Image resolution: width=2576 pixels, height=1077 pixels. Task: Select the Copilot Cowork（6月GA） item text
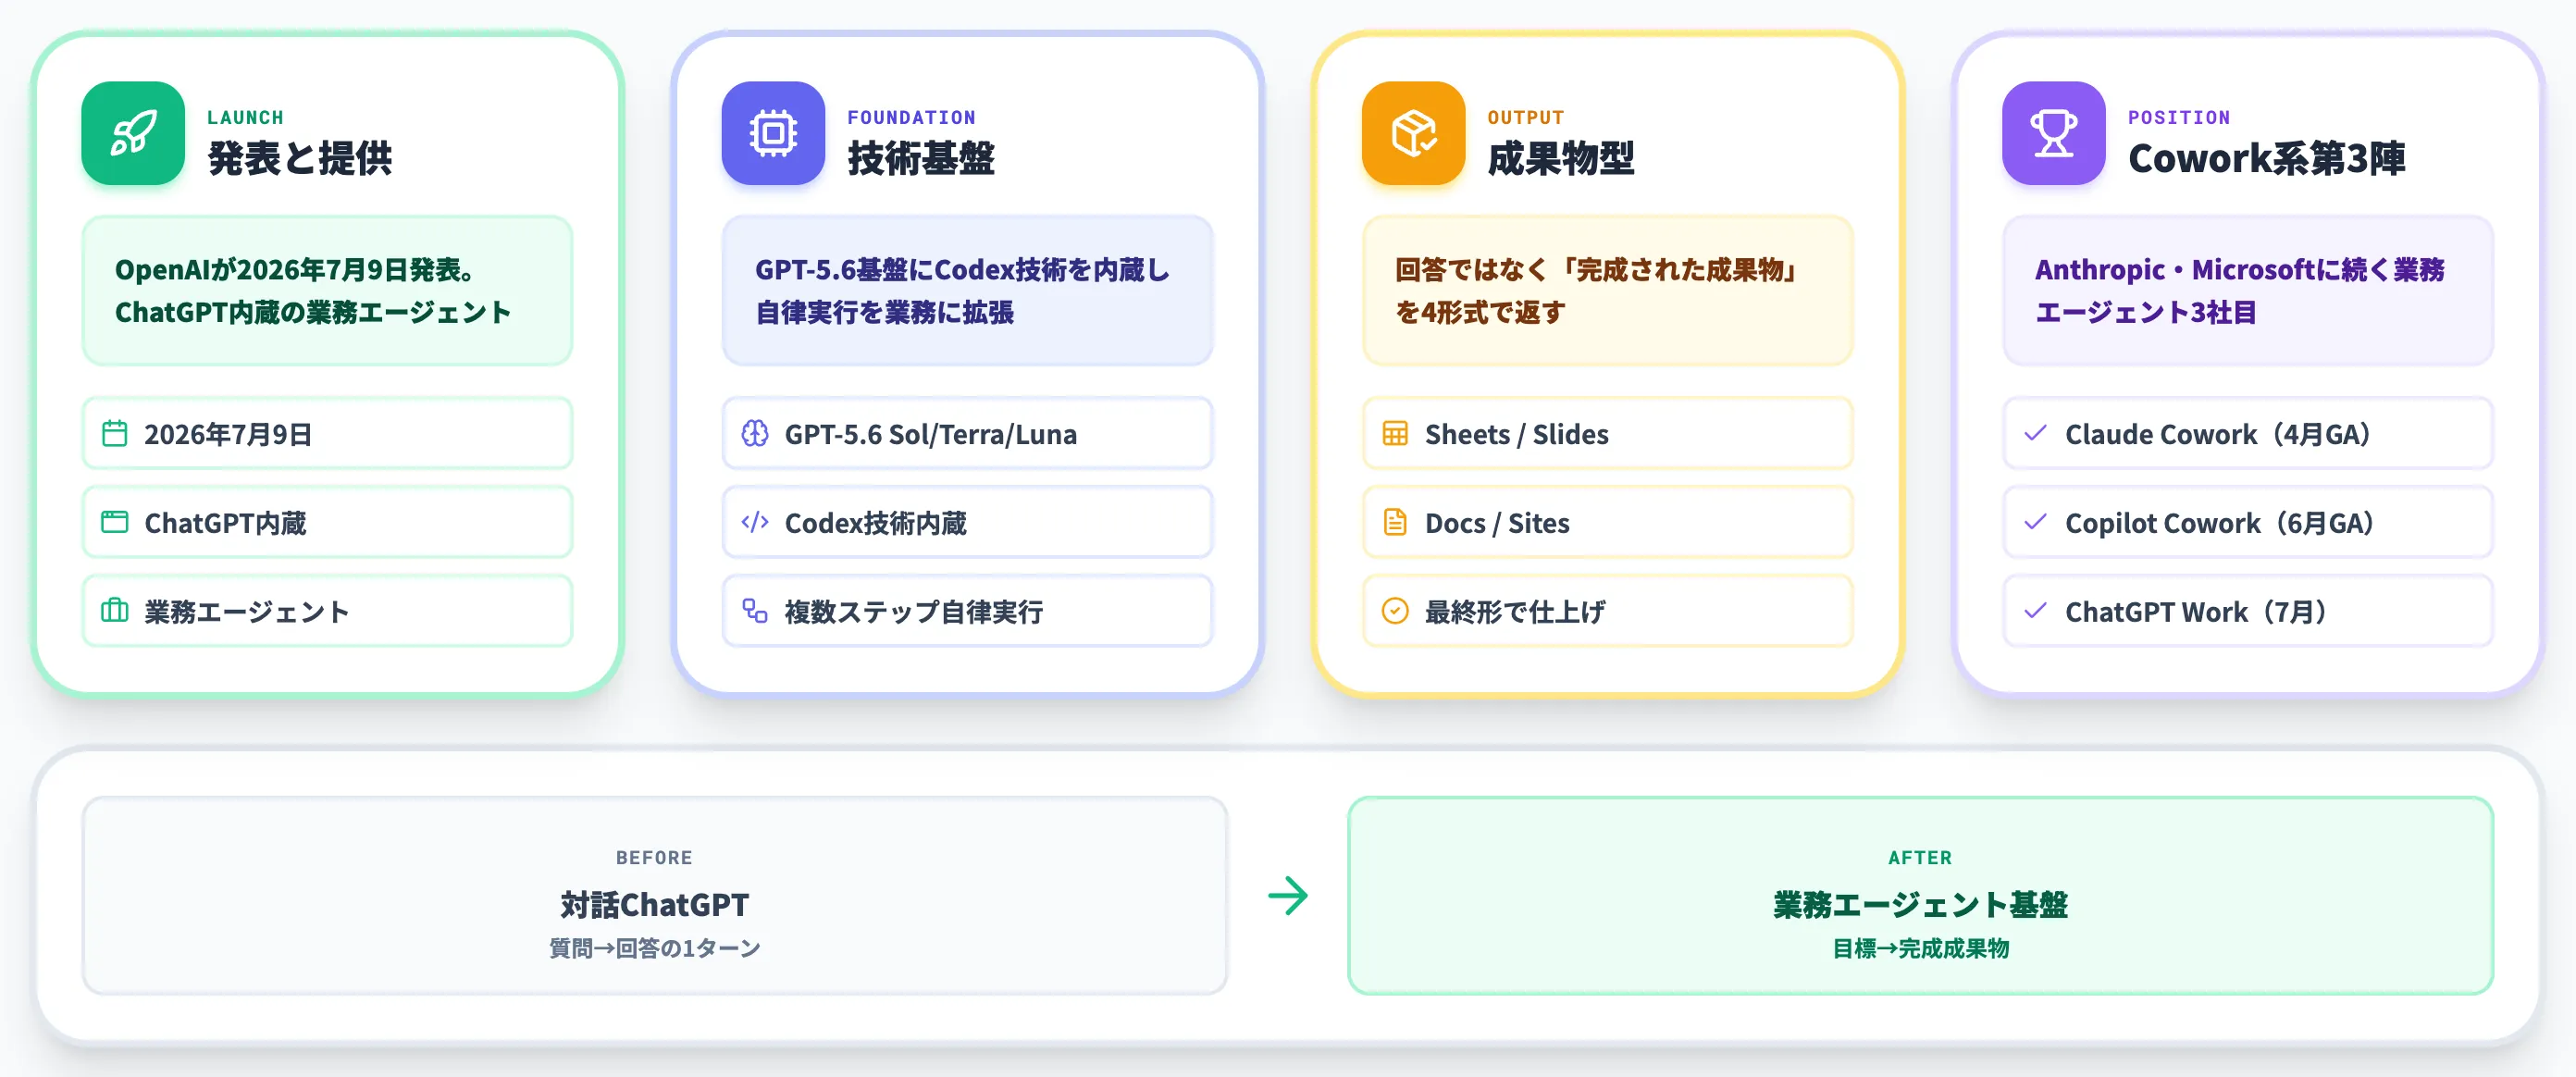point(2221,523)
